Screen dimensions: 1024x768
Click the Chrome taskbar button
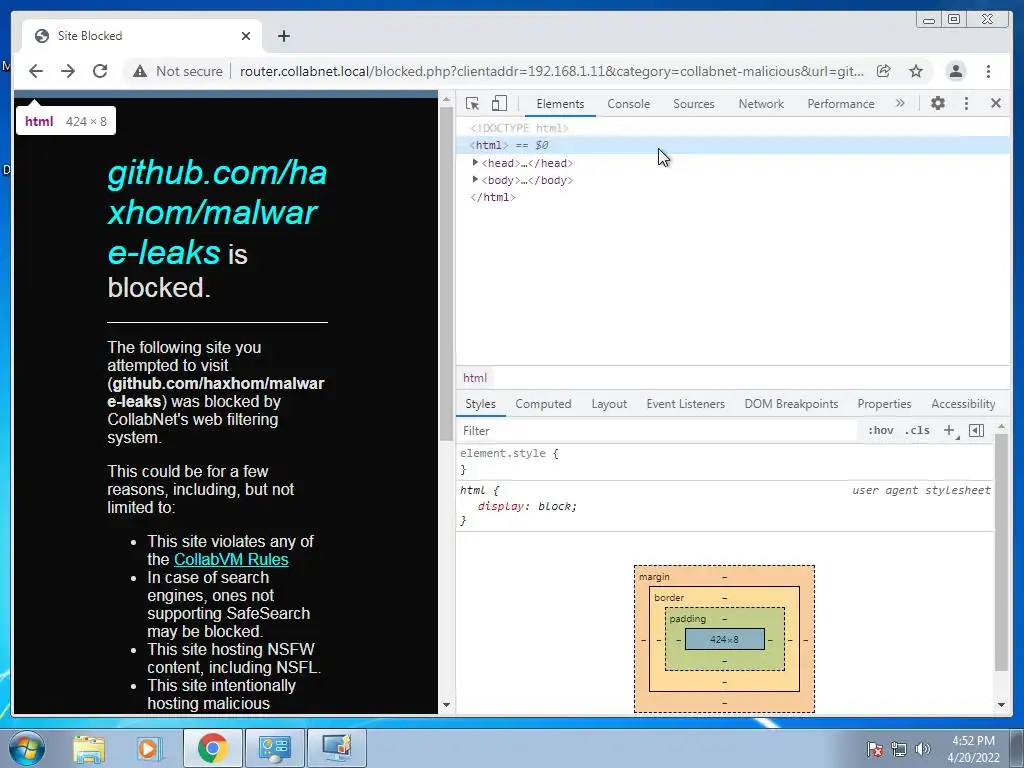point(212,748)
